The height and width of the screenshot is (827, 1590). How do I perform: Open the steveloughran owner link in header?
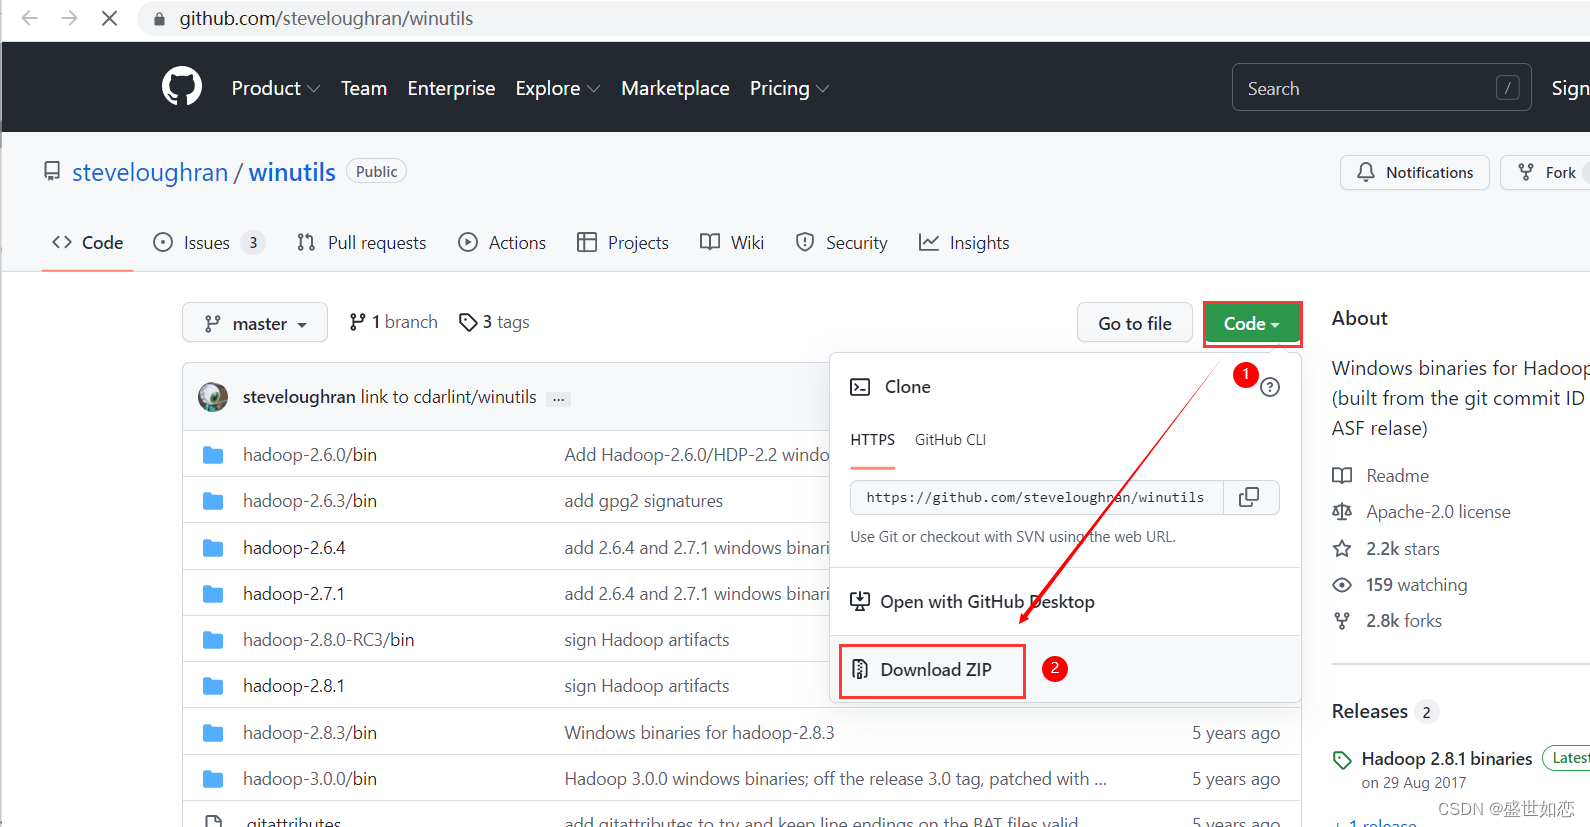tap(150, 172)
